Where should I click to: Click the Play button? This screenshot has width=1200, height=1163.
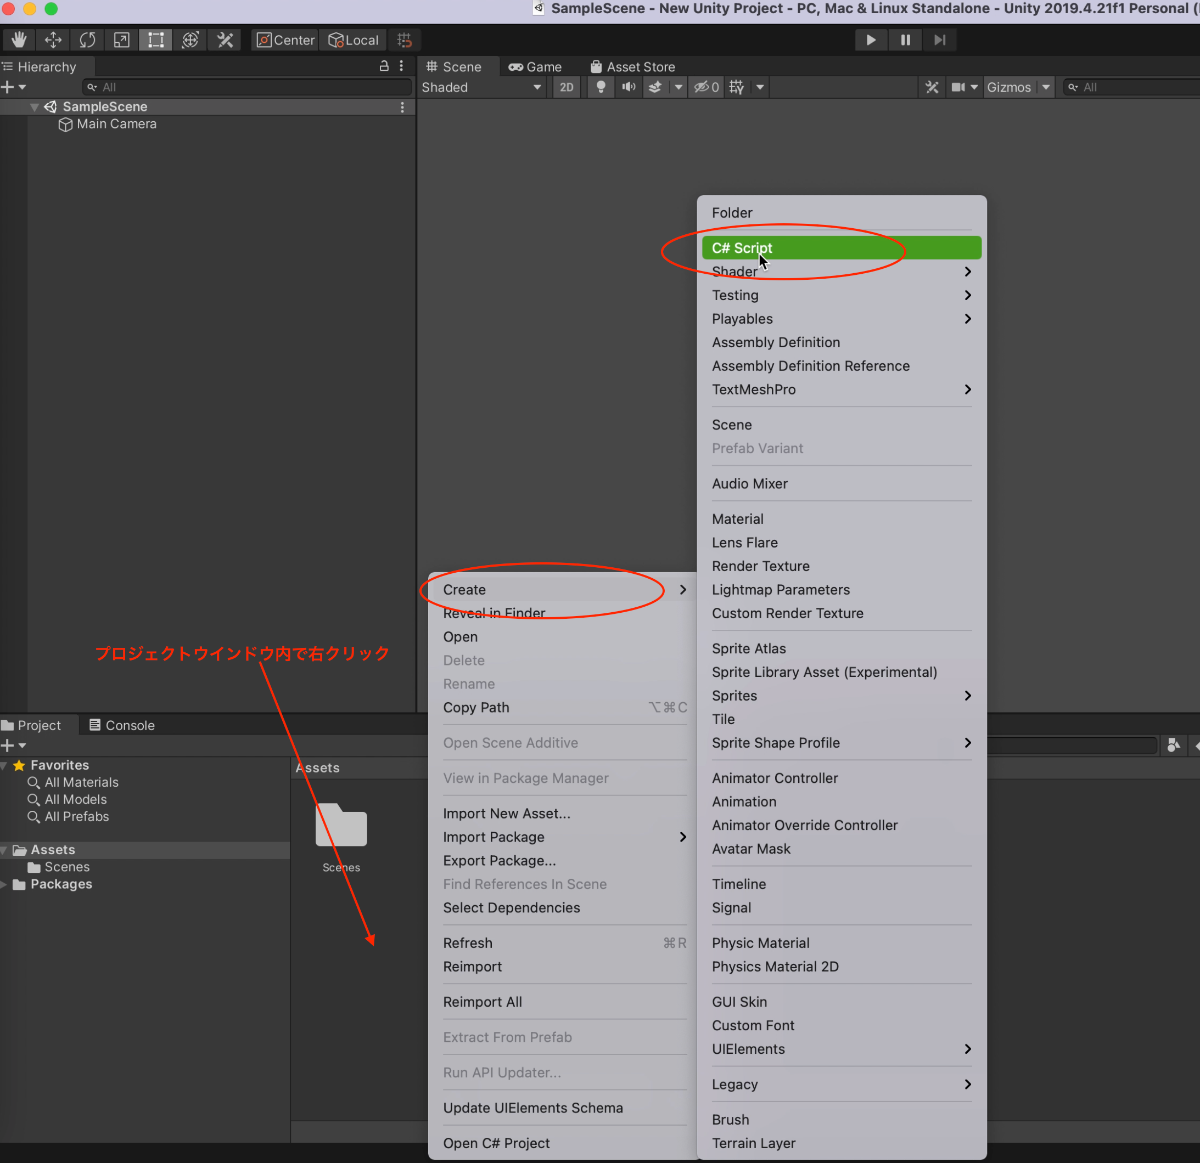click(871, 40)
